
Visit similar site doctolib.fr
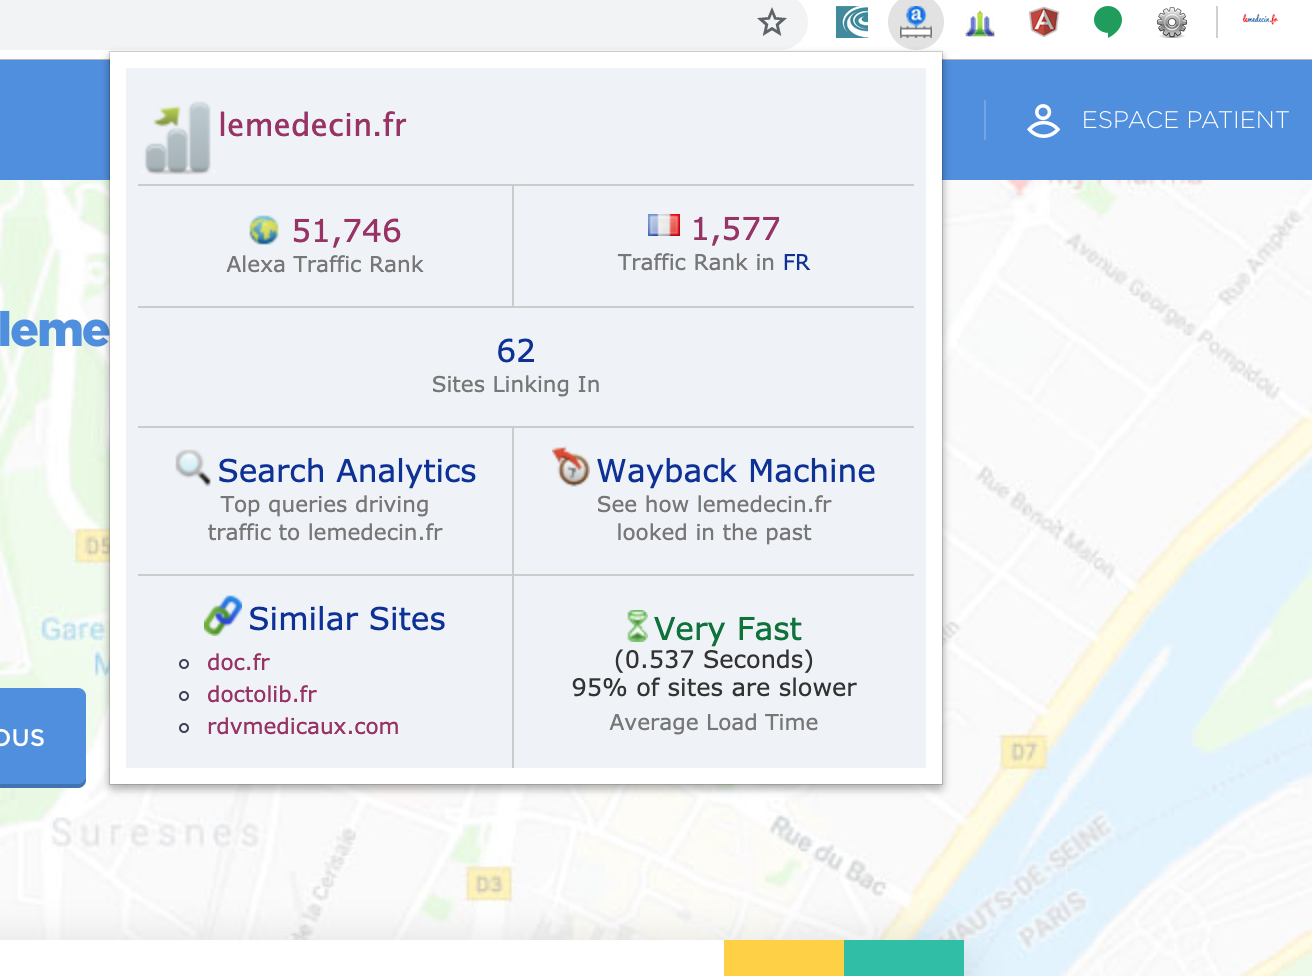[262, 694]
